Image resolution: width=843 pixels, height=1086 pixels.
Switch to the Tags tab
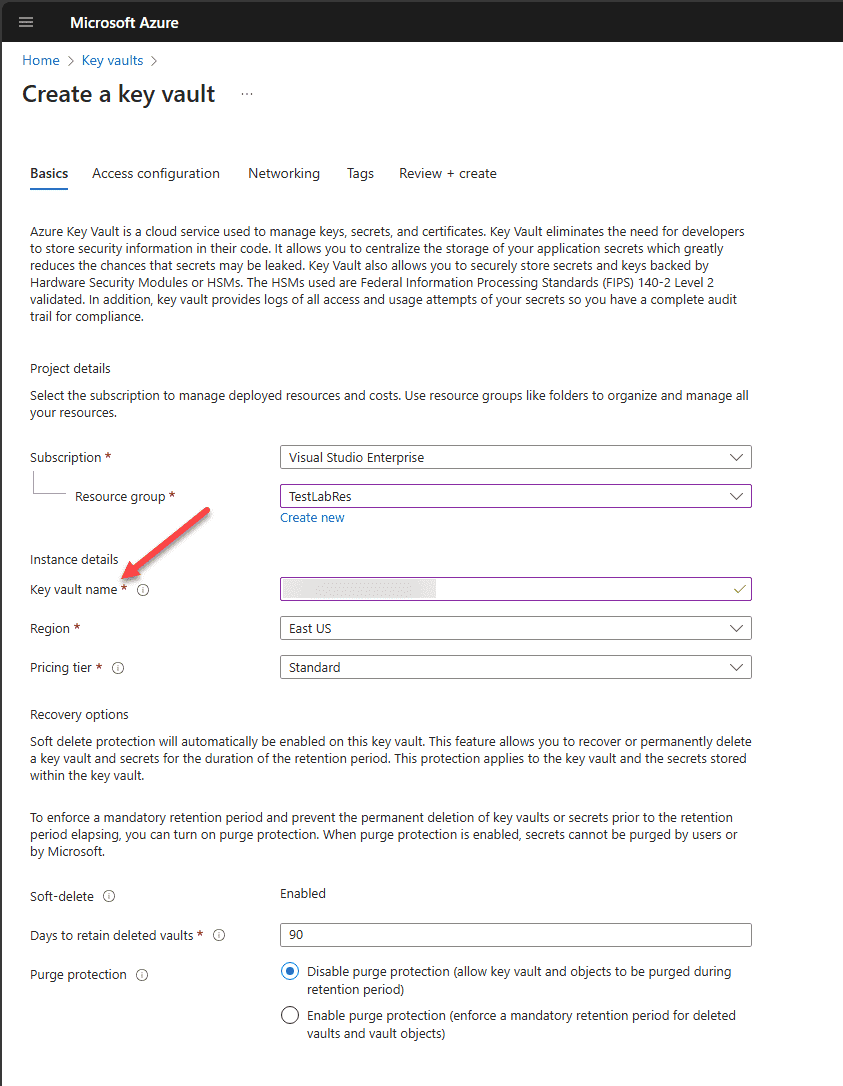point(360,173)
